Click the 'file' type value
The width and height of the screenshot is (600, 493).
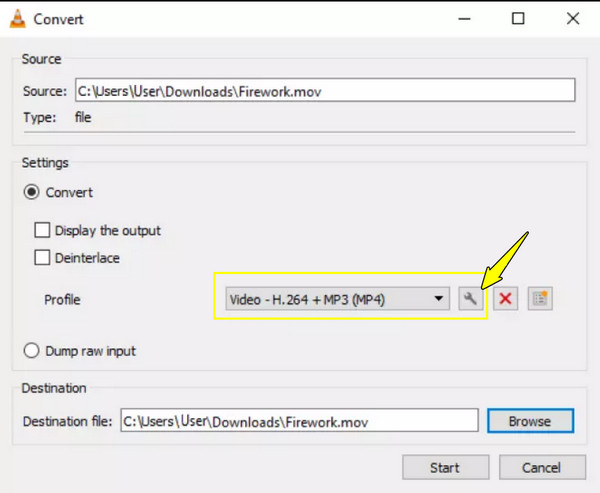[83, 117]
